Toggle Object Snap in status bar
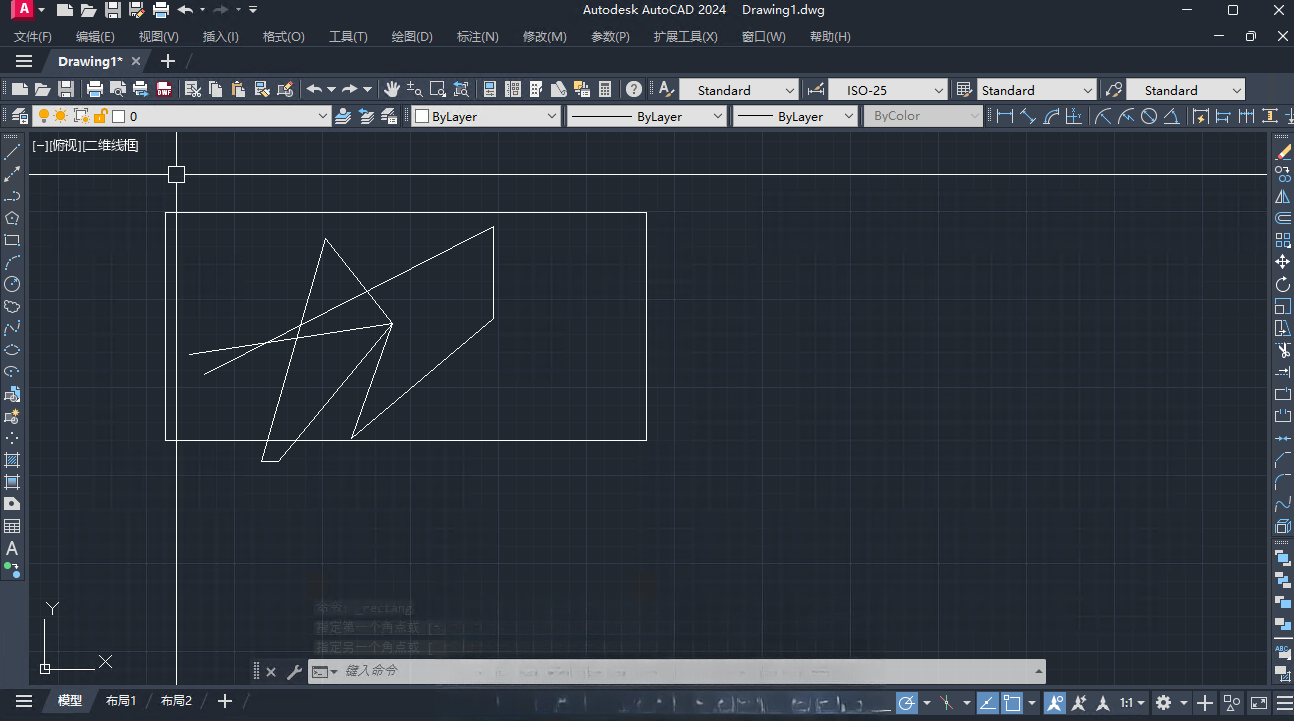1294x721 pixels. point(1012,703)
